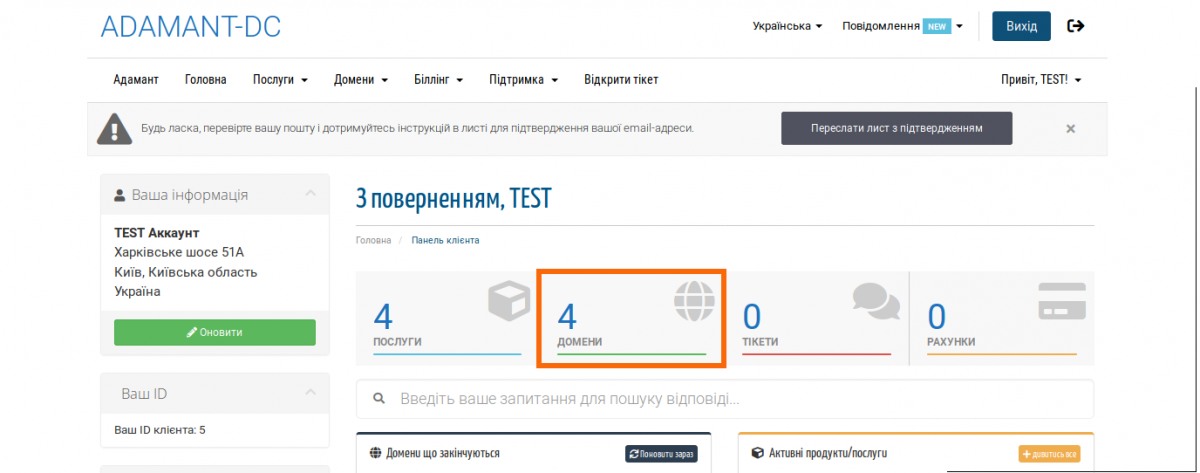Click the cube icon beside Активні продукти/послуги
Viewport: 1200px width, 473px height.
(757, 453)
